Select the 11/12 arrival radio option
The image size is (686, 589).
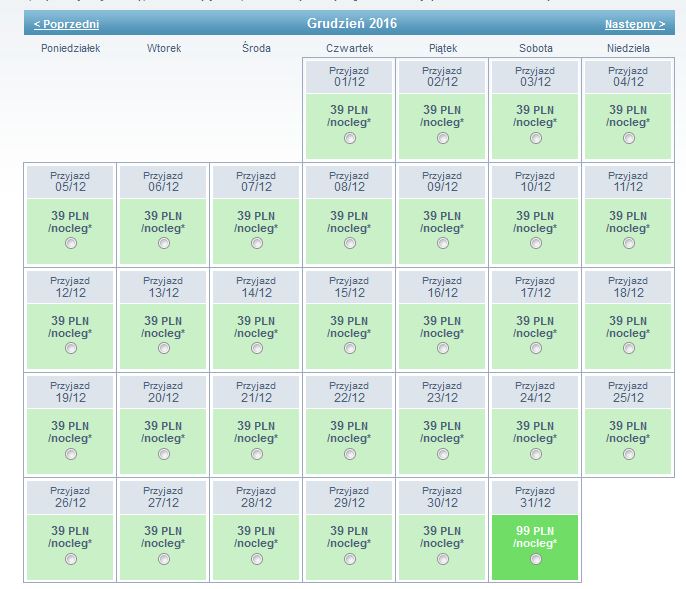(629, 243)
